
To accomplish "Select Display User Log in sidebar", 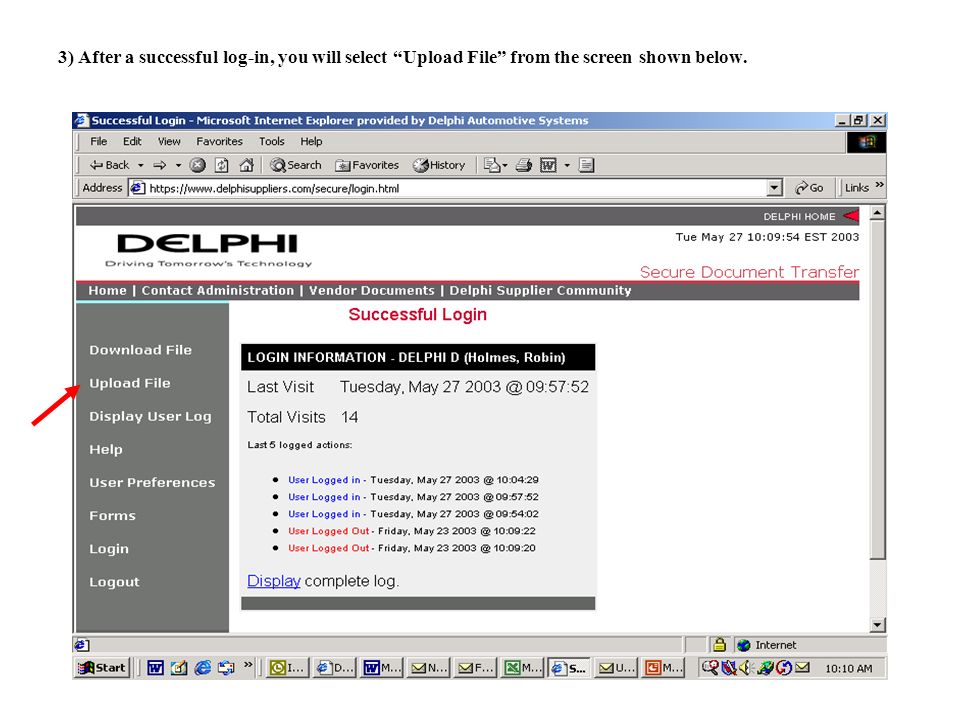I will click(150, 417).
